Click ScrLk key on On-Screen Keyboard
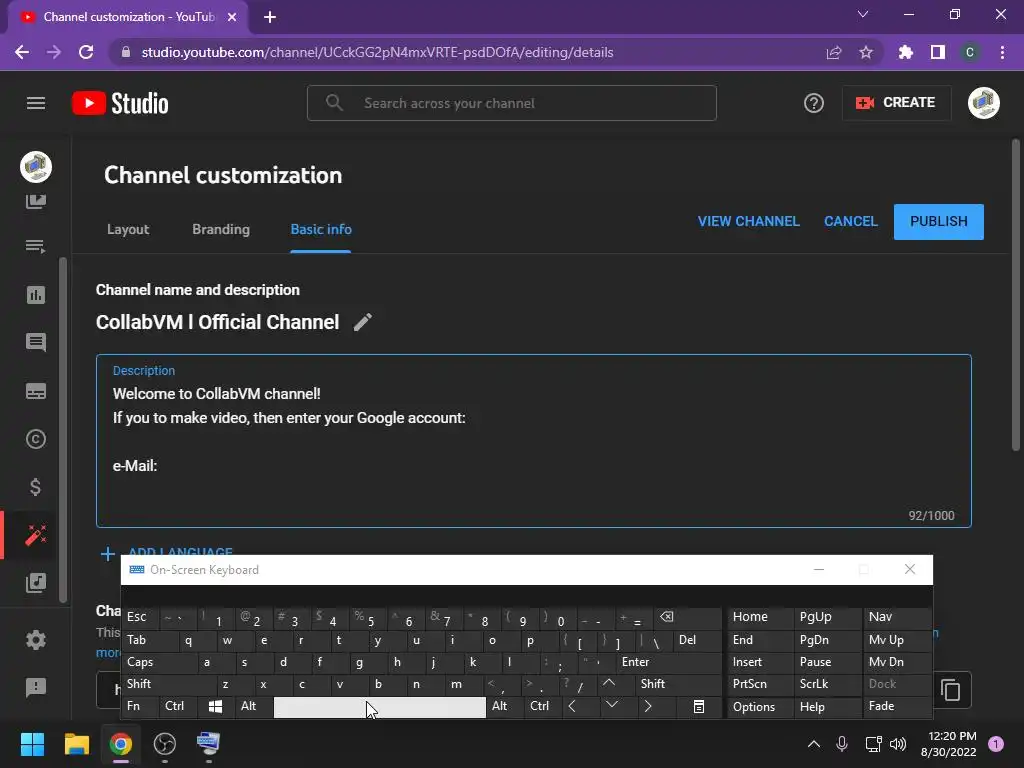The image size is (1024, 768). [827, 684]
